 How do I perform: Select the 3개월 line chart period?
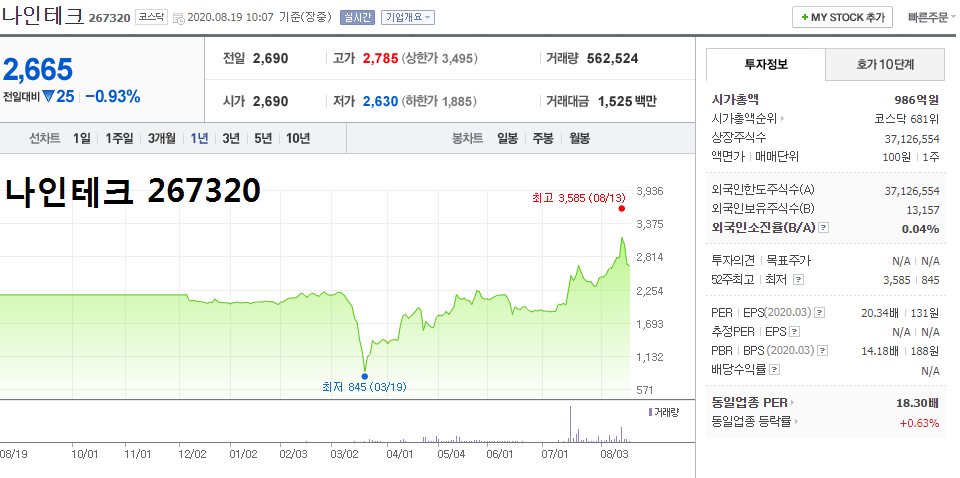click(162, 138)
